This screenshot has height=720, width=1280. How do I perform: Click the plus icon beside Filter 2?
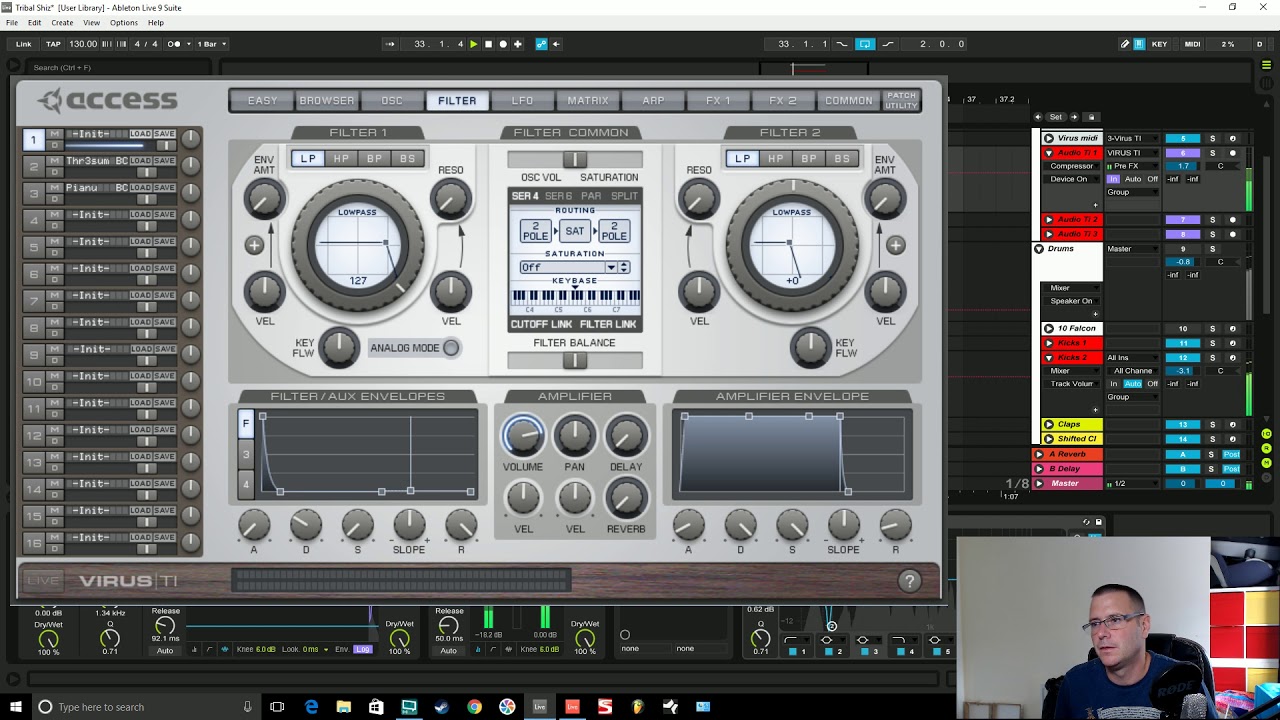tap(895, 245)
